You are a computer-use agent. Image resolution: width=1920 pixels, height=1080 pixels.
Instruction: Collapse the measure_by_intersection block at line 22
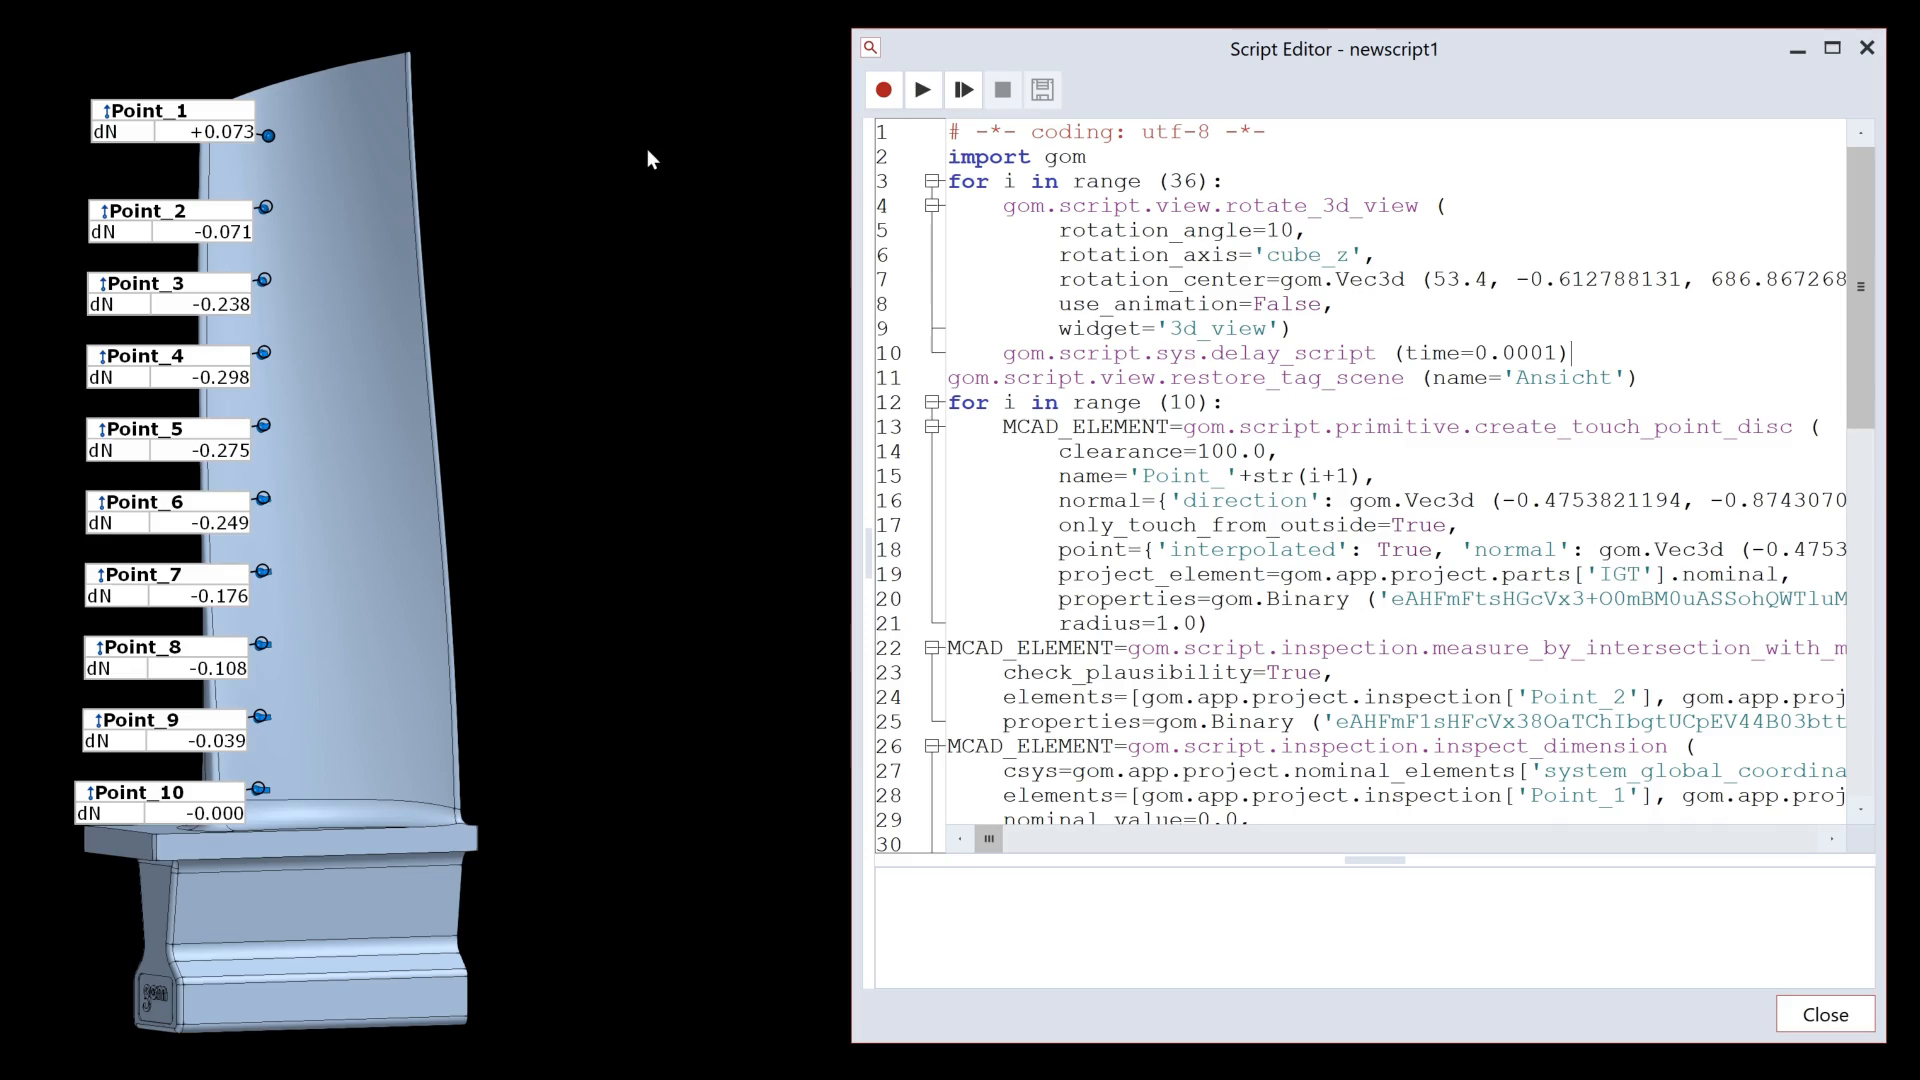point(932,648)
